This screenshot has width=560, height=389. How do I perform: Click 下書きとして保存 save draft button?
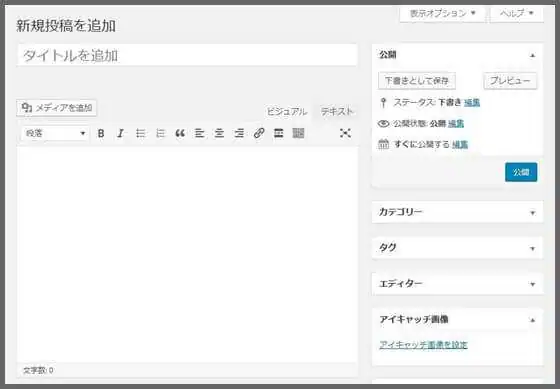pyautogui.click(x=417, y=81)
